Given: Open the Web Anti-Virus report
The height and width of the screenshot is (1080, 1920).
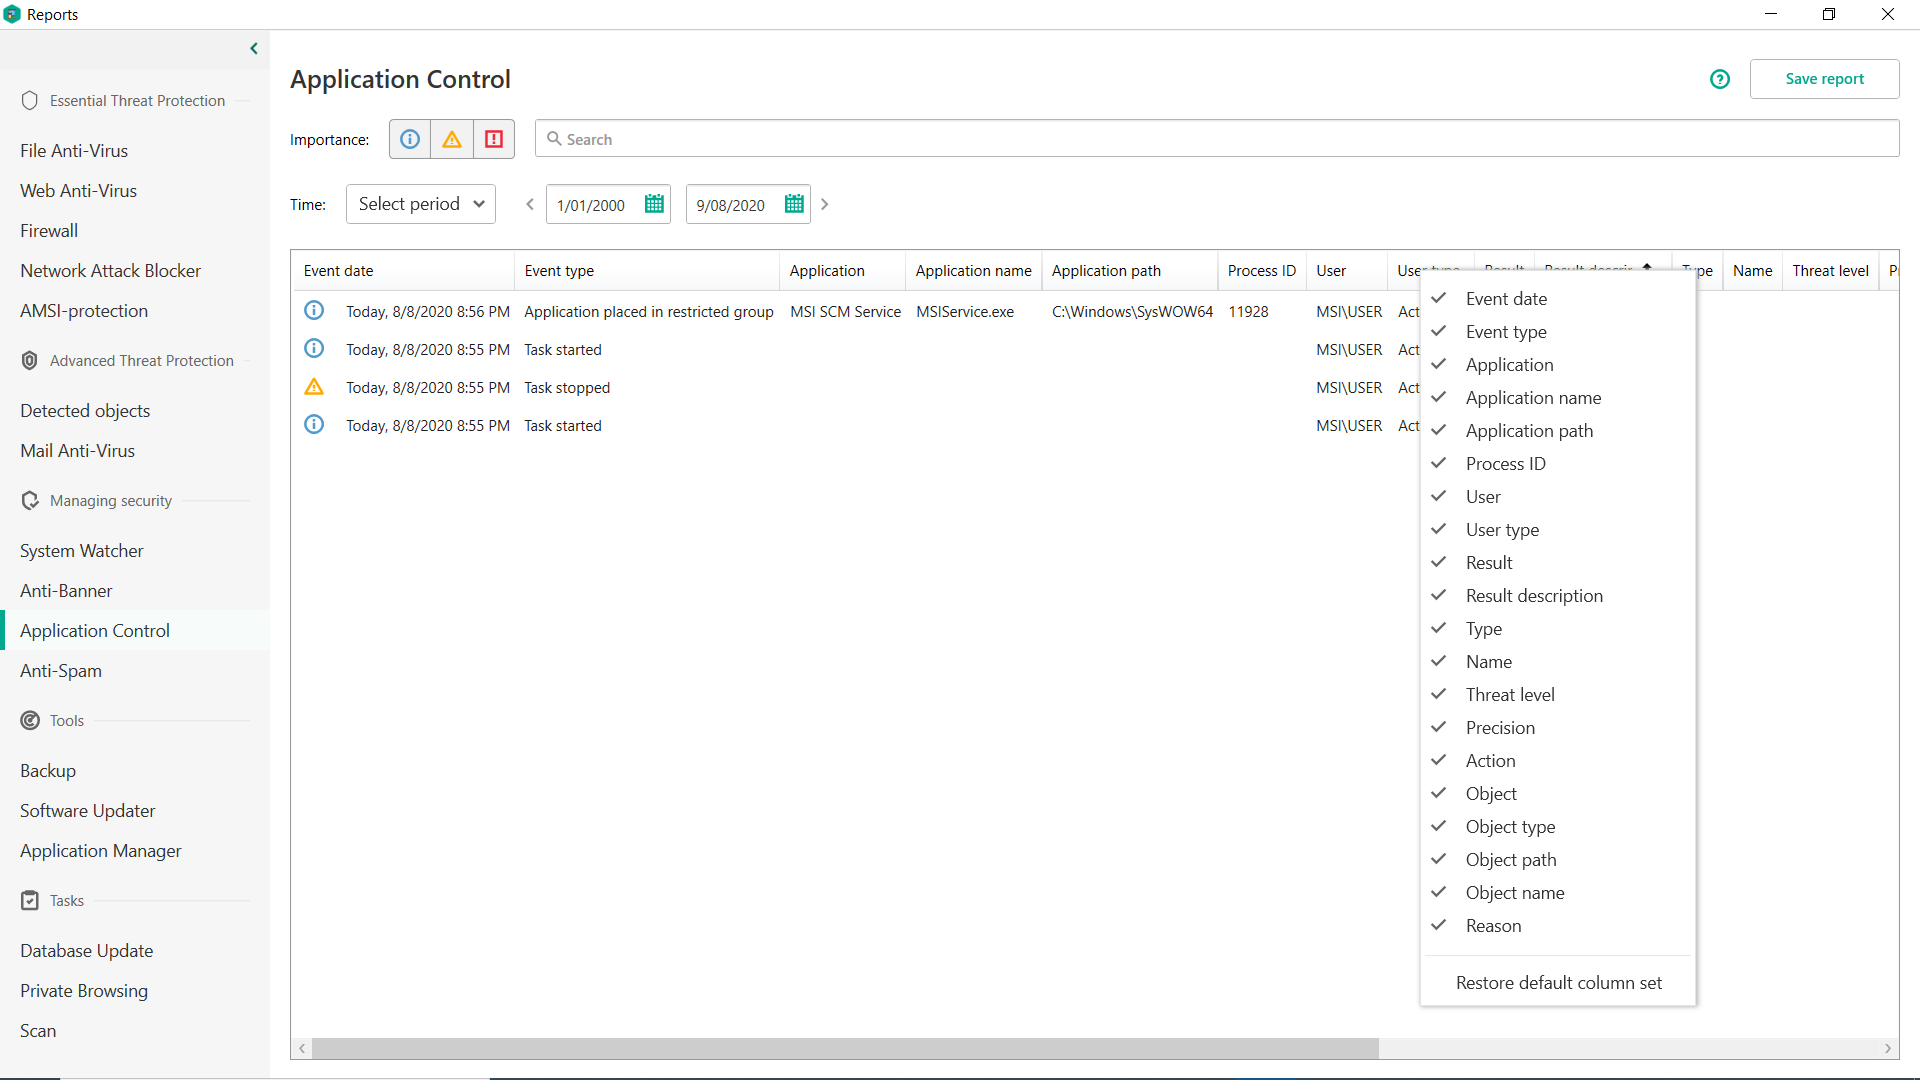Looking at the screenshot, I should click(78, 190).
